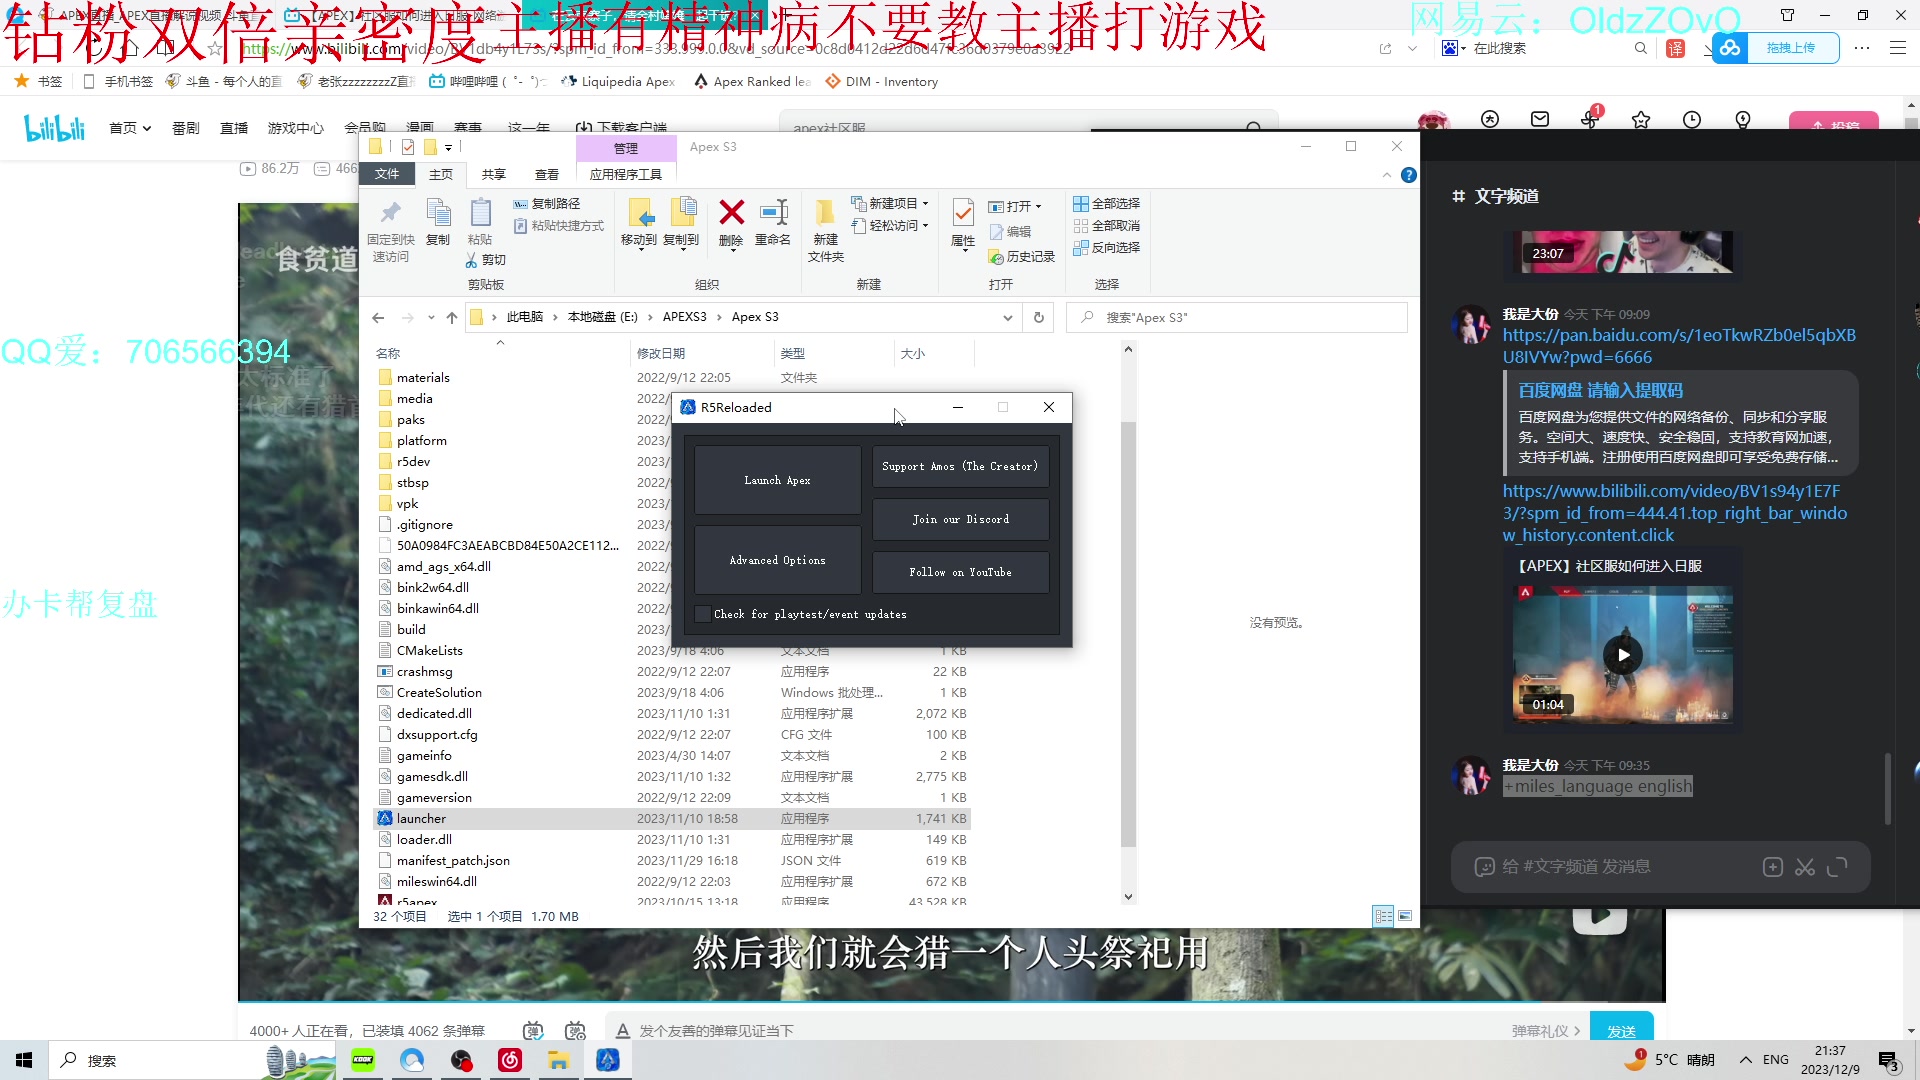Enable Check for playtest/event updates checkbox
The width and height of the screenshot is (1920, 1080).
(x=703, y=614)
